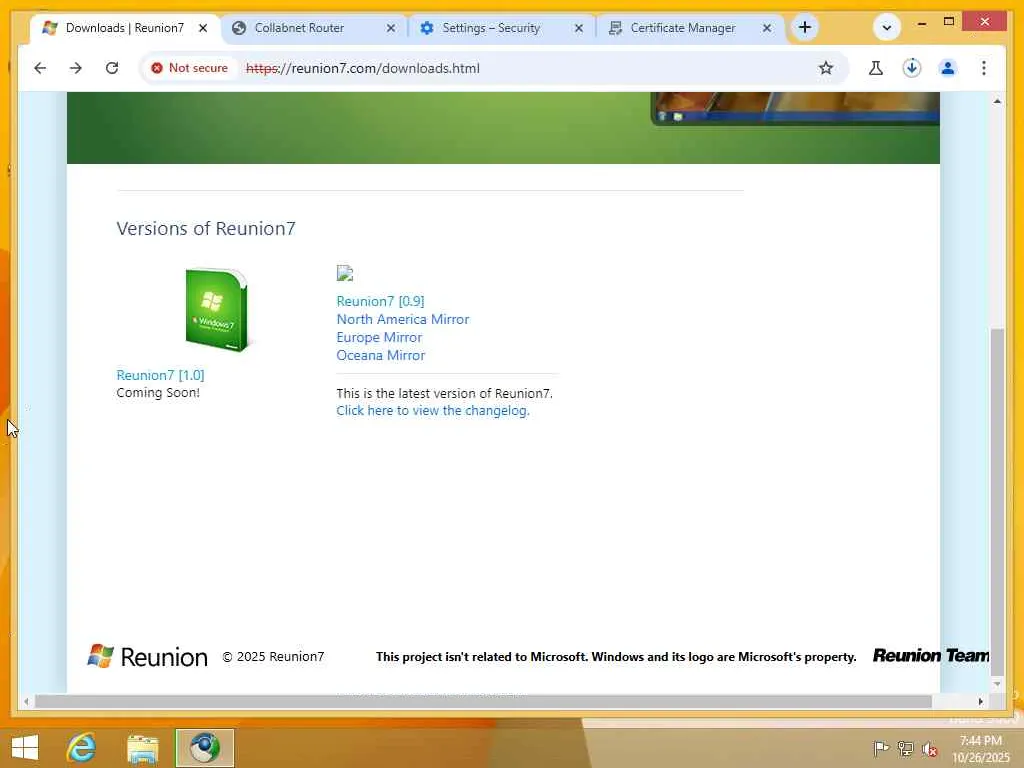Click the Versions of Reunion7 heading

tap(206, 229)
